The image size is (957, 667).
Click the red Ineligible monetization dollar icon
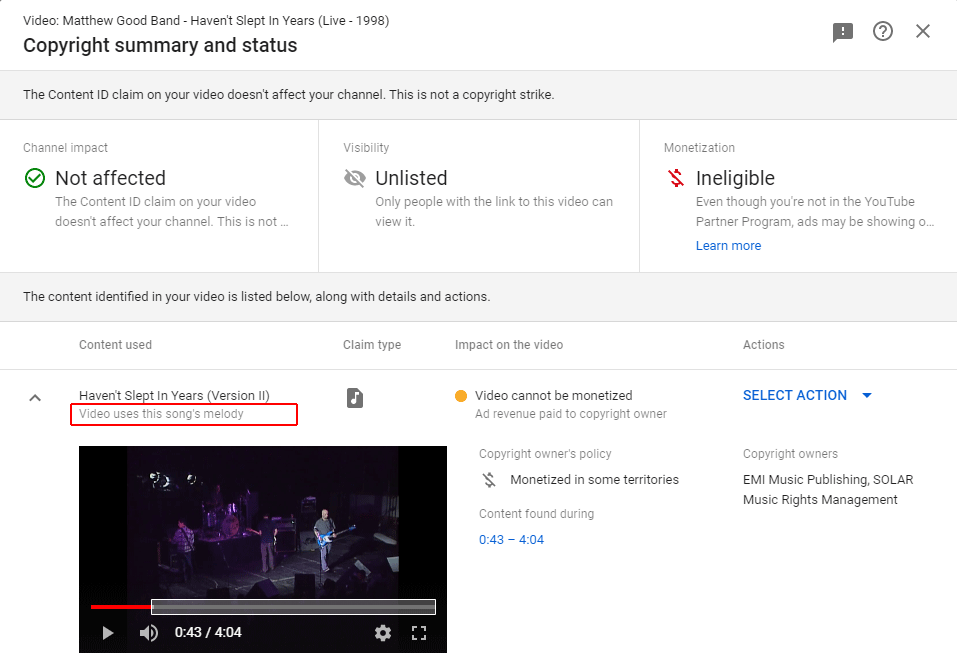[676, 178]
